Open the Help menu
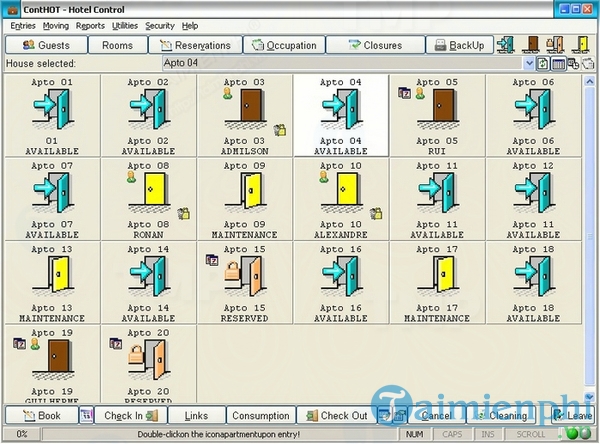 tap(190, 26)
